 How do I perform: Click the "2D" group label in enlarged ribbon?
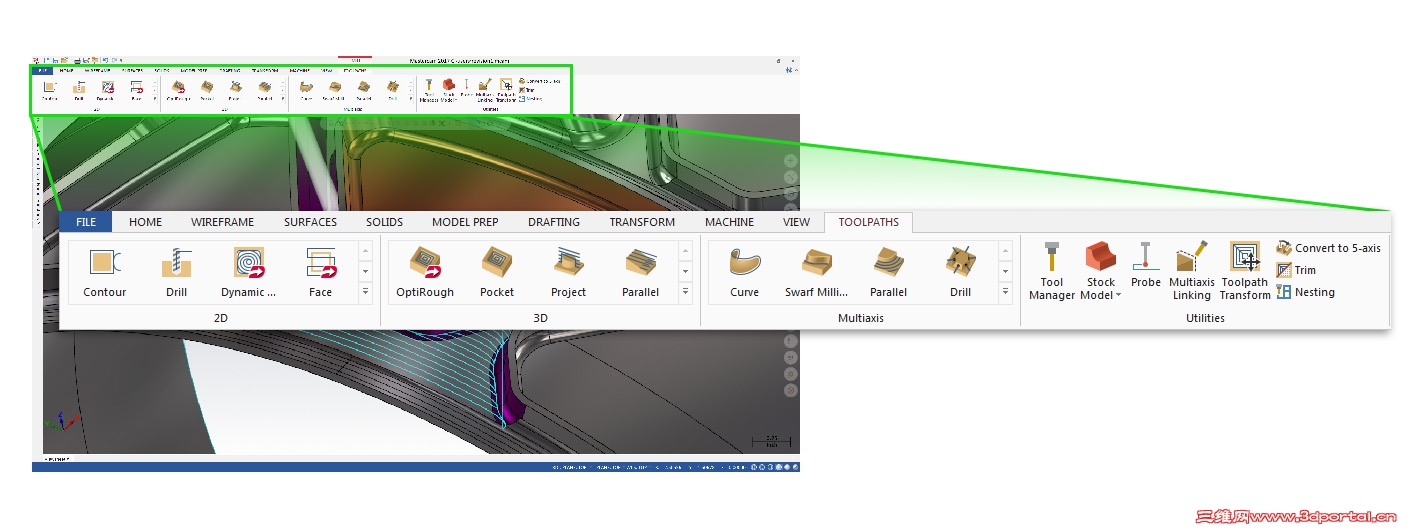click(221, 318)
